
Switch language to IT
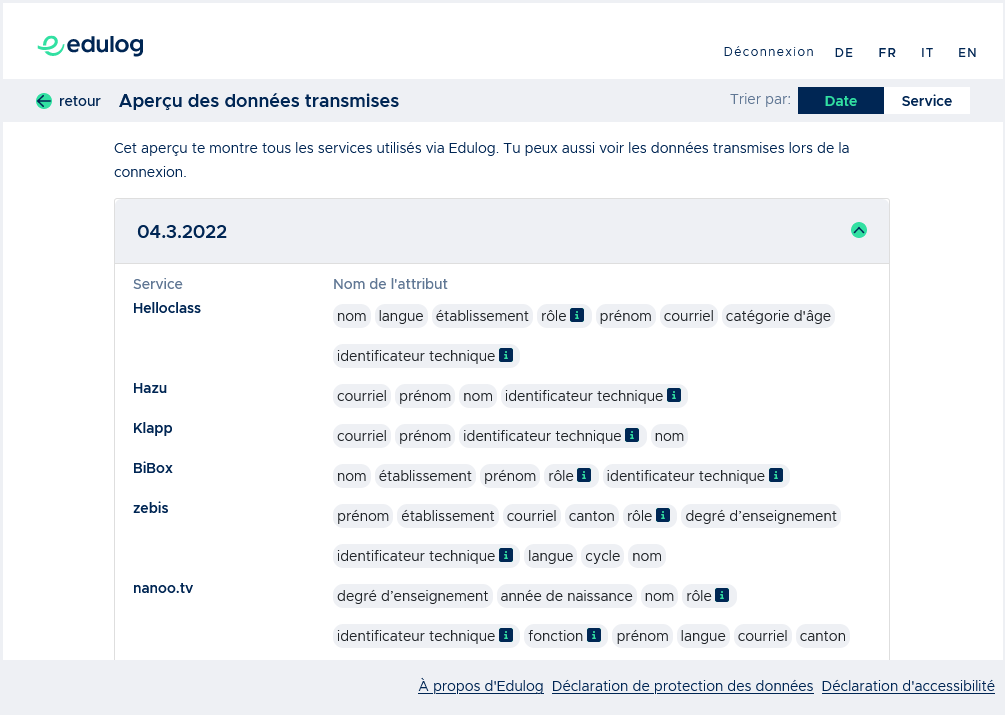[x=927, y=53]
